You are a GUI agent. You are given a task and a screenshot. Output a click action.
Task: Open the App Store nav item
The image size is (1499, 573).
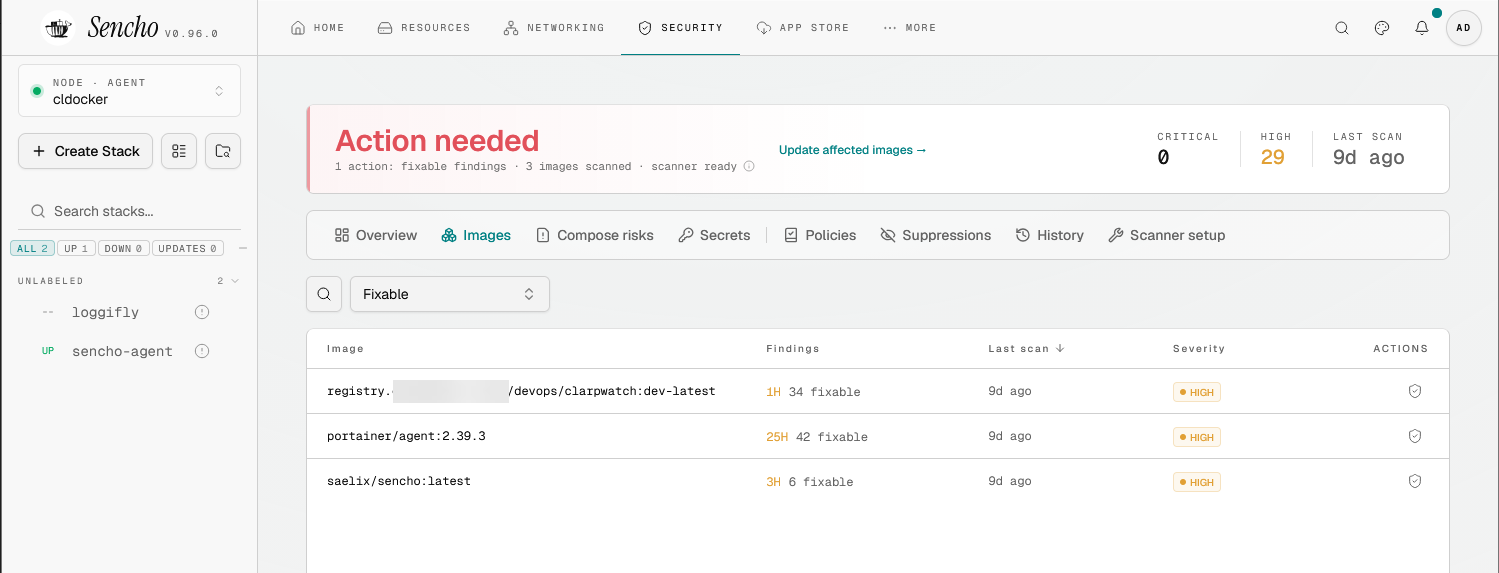[802, 28]
